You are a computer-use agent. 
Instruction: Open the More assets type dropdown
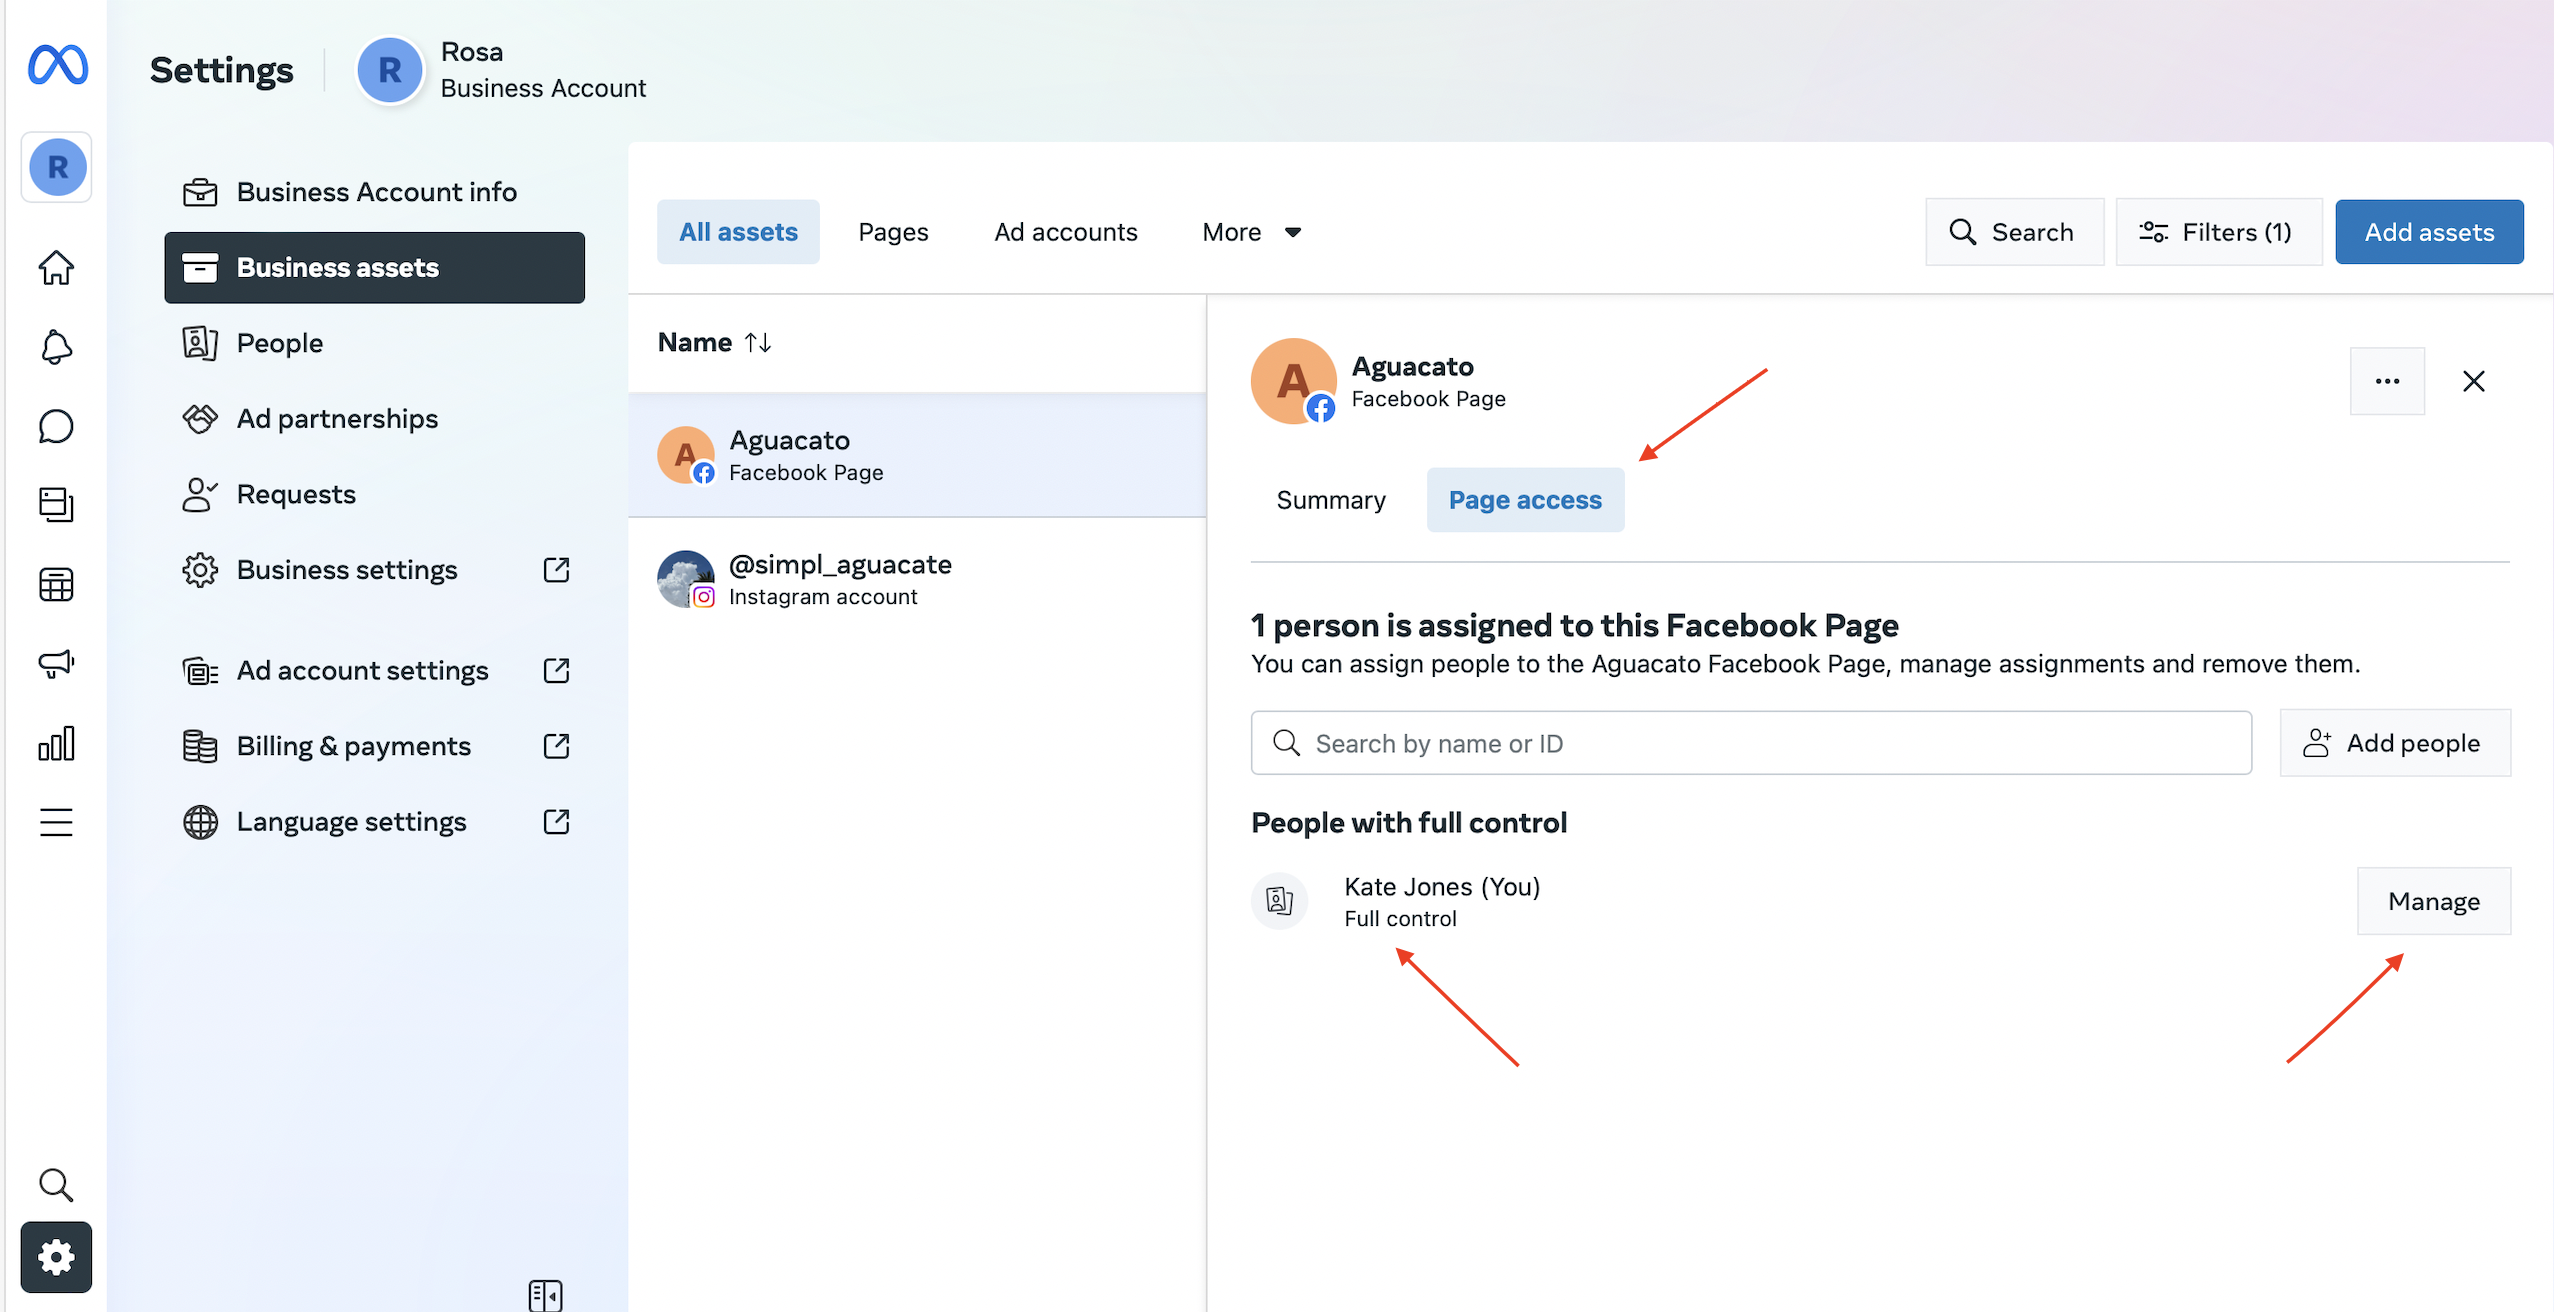tap(1249, 231)
